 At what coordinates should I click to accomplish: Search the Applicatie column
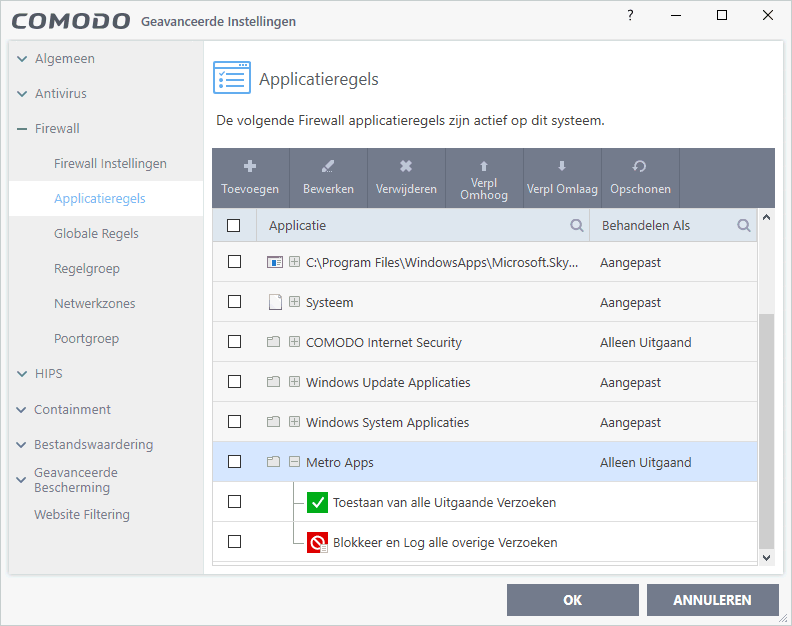[x=576, y=225]
